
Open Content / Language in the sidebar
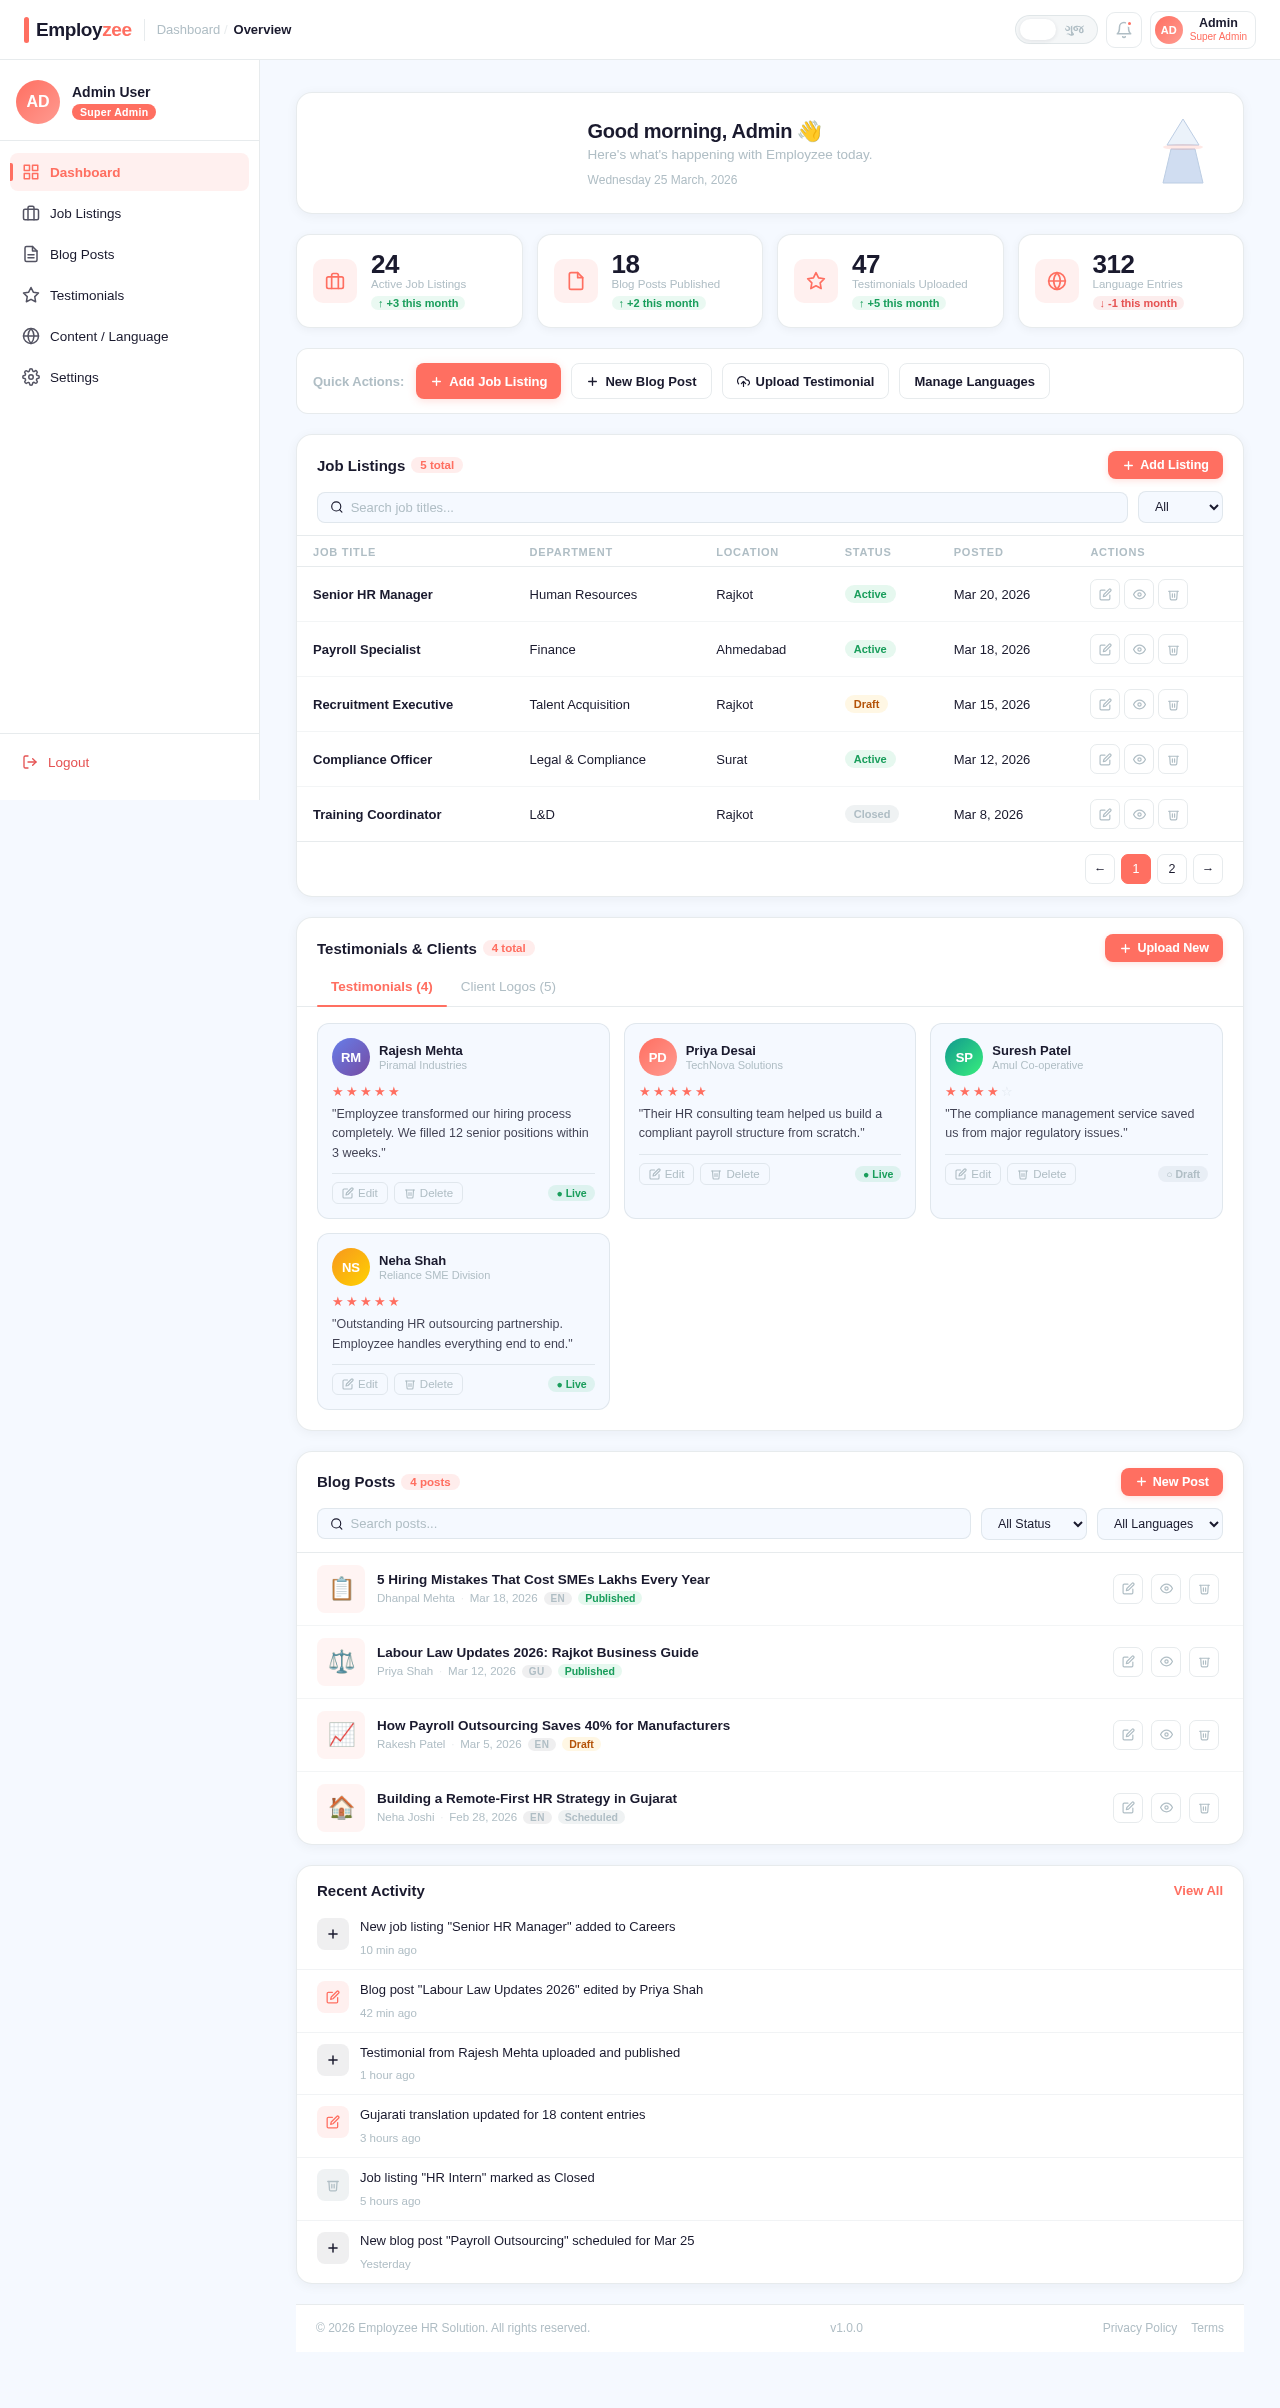coord(129,336)
